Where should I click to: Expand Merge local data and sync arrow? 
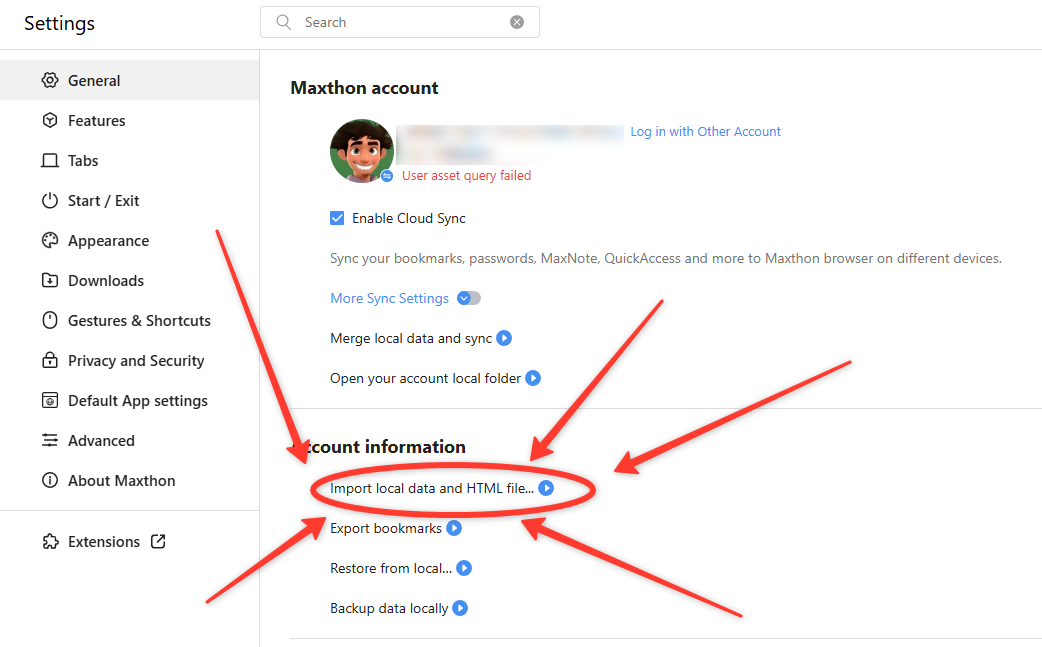click(x=504, y=338)
